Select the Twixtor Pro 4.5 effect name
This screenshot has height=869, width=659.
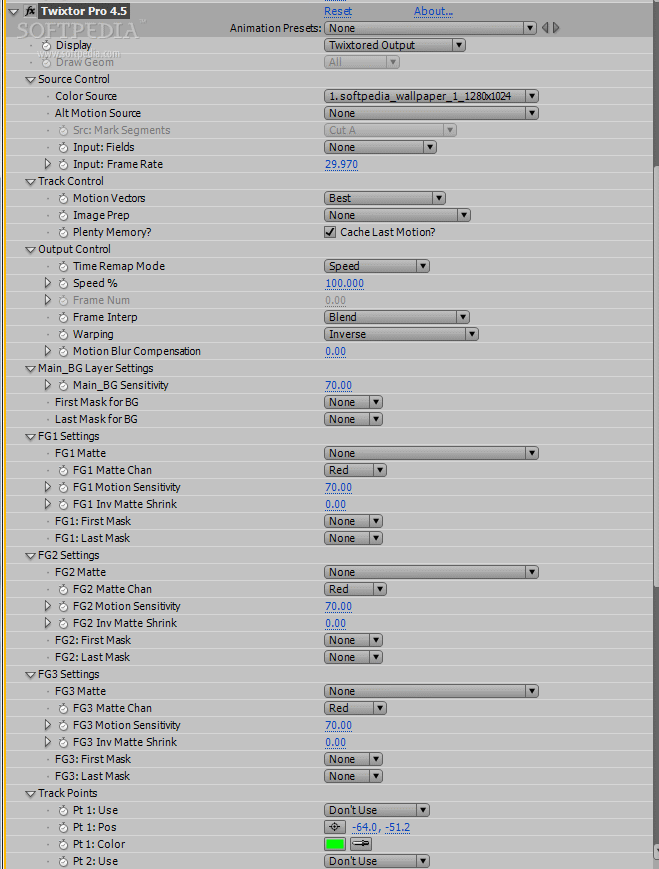84,11
